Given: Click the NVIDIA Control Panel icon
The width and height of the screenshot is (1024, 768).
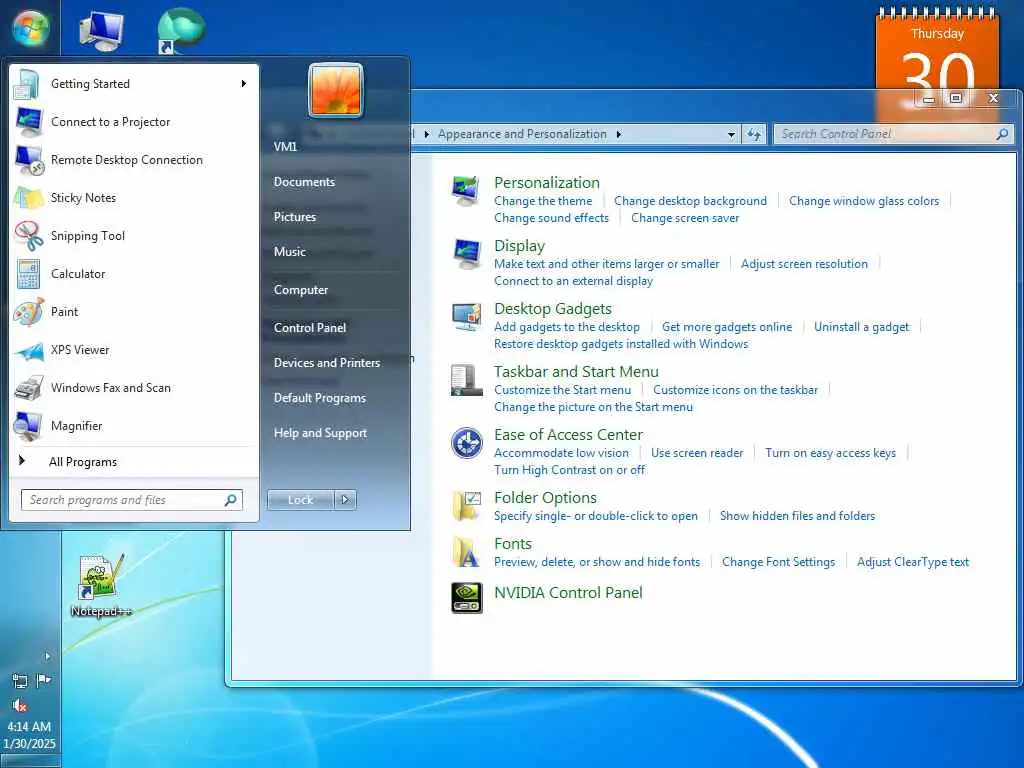Looking at the screenshot, I should [466, 598].
